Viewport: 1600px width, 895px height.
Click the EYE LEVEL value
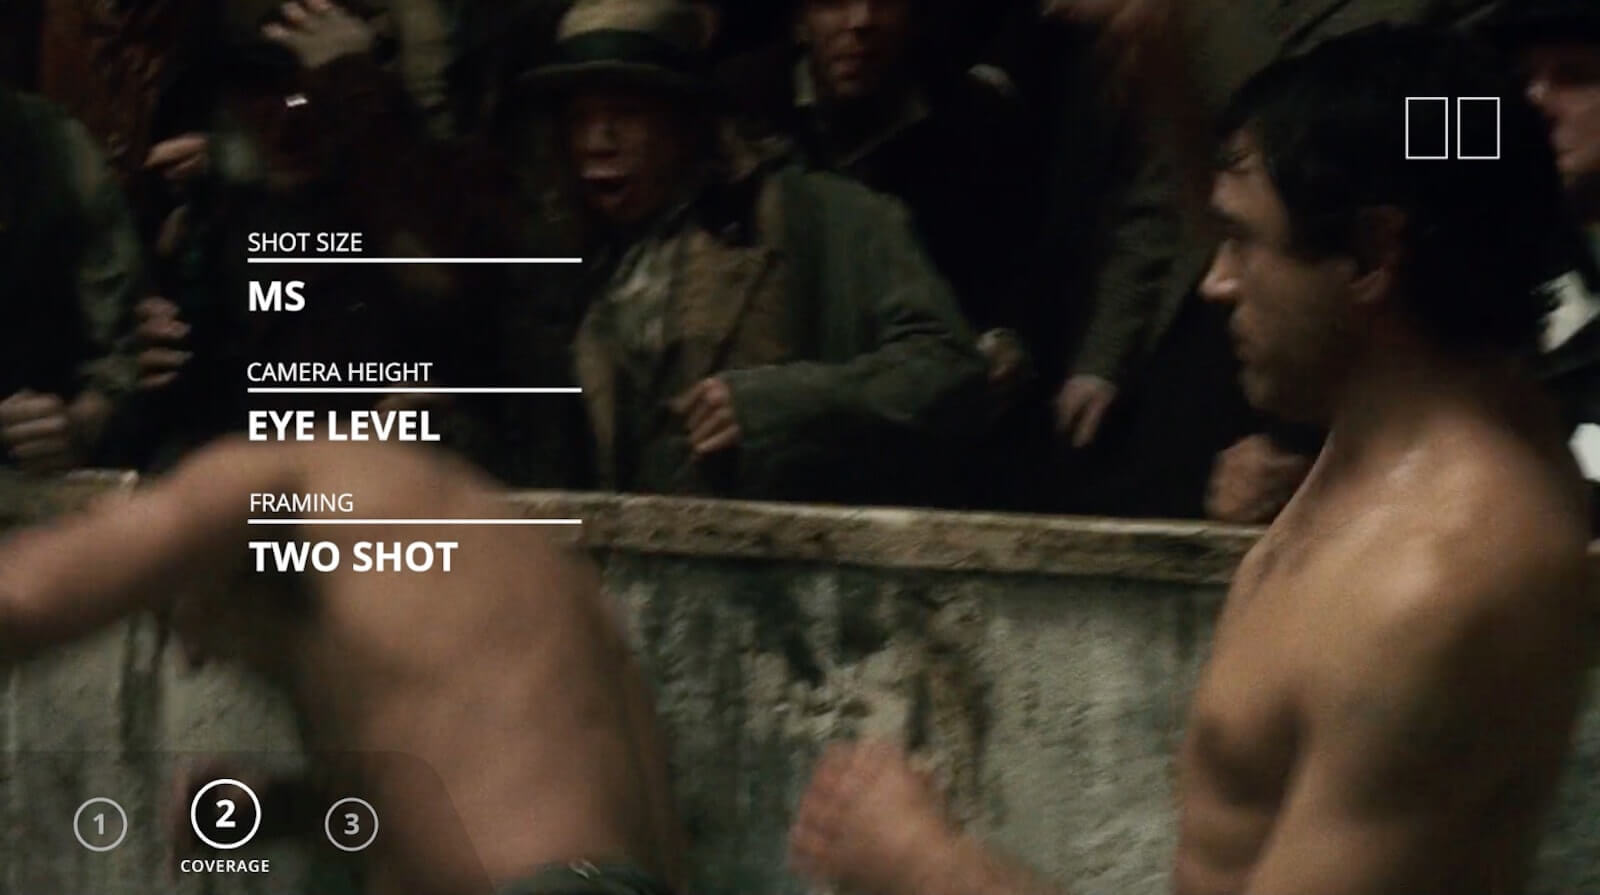pyautogui.click(x=344, y=427)
